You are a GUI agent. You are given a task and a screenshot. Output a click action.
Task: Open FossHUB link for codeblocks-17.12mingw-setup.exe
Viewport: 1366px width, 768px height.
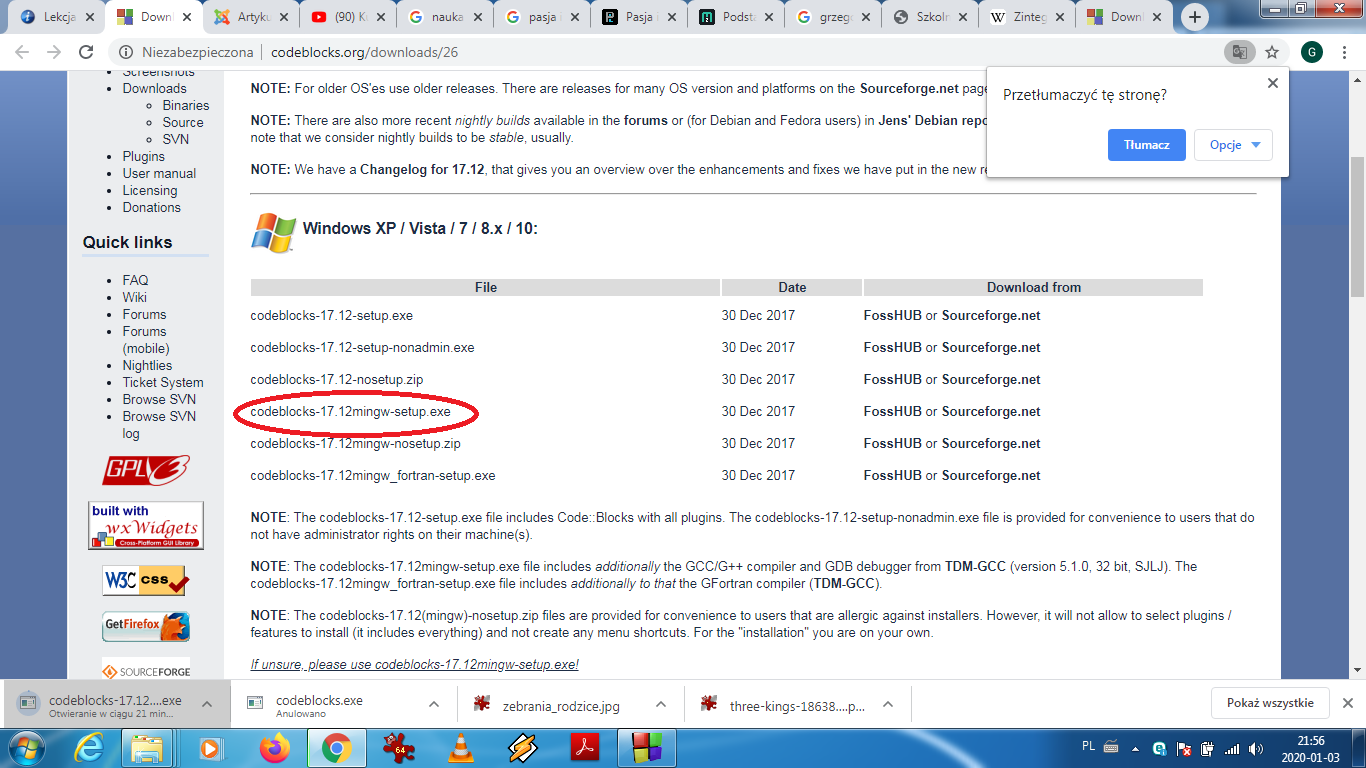pos(893,411)
